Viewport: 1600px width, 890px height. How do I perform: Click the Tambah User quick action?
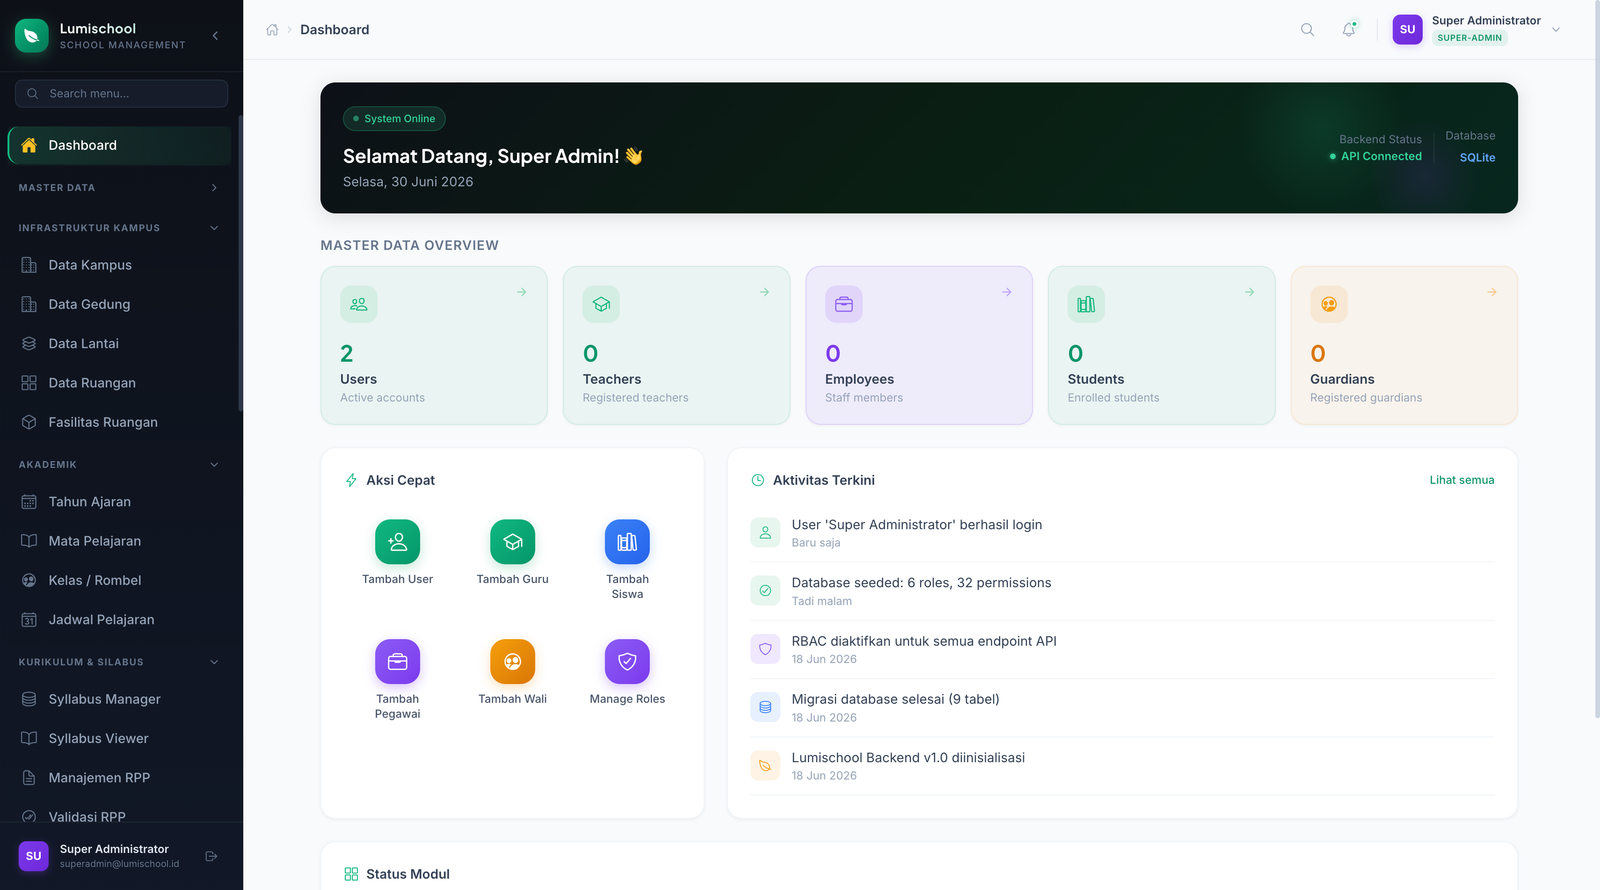398,553
